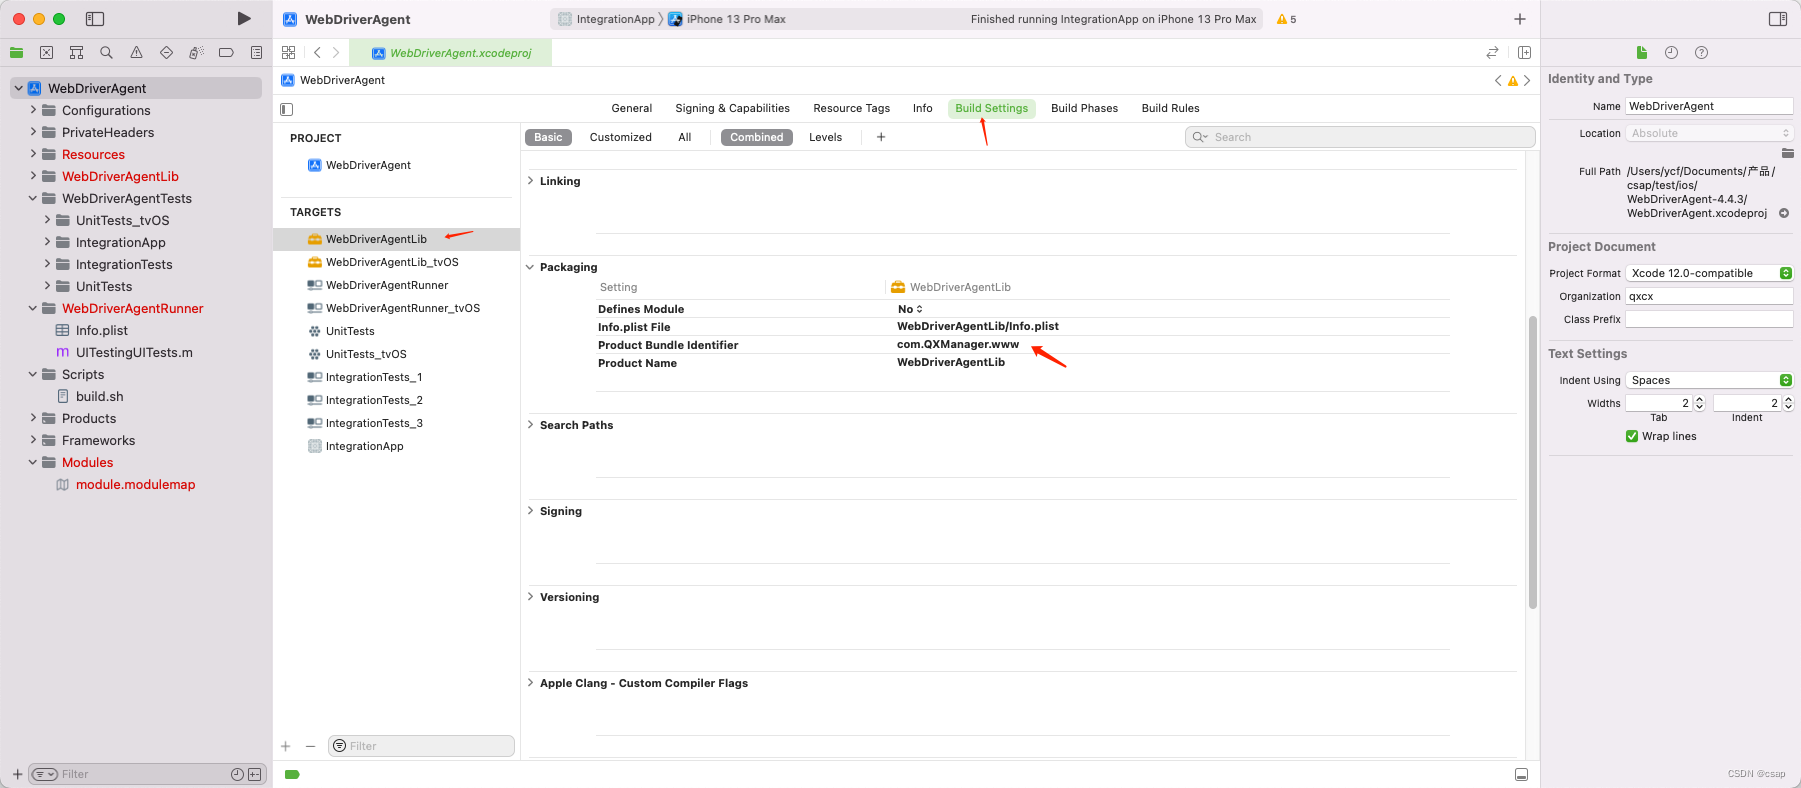Open the find navigator magnifier
The image size is (1801, 788).
(106, 52)
